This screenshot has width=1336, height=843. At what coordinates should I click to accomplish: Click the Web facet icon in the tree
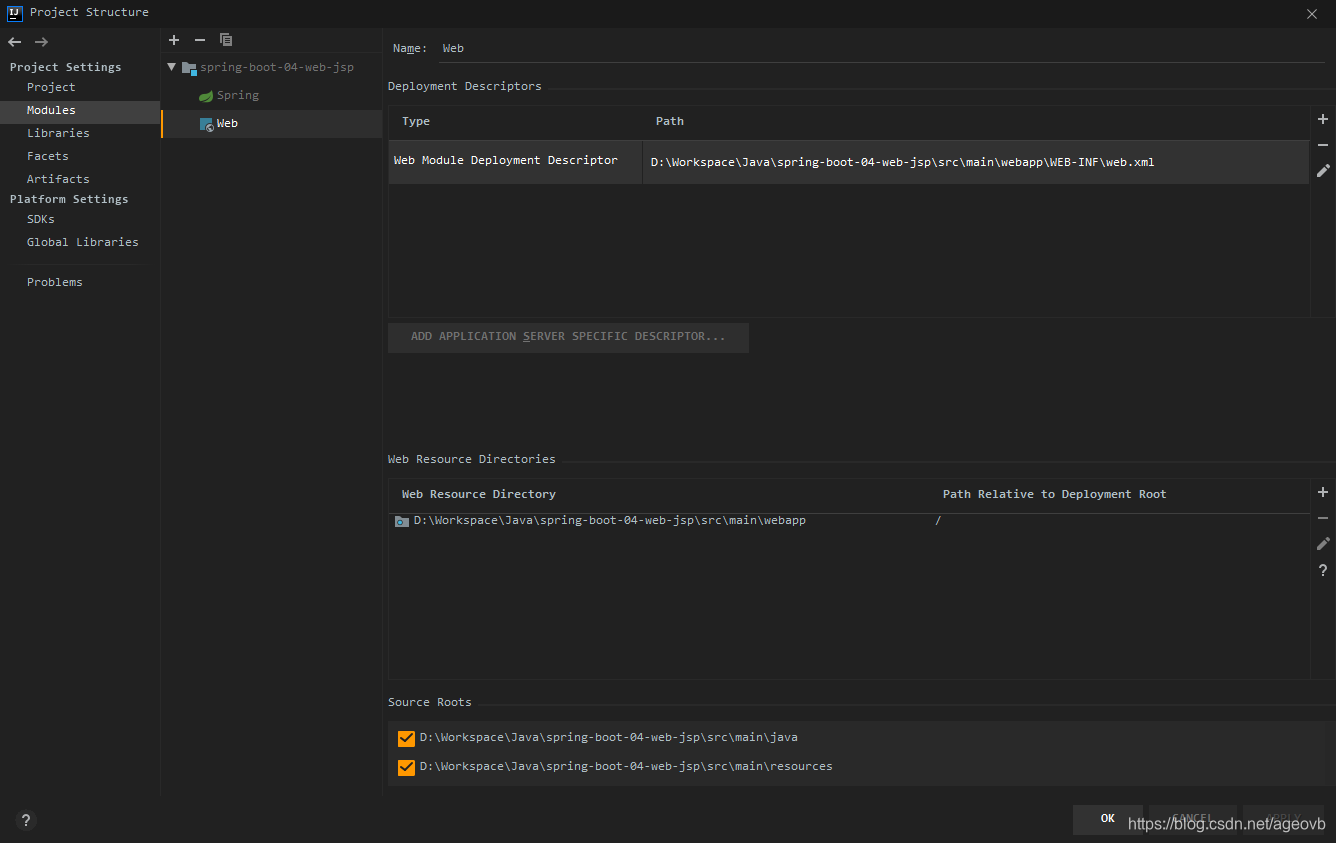[x=206, y=124]
